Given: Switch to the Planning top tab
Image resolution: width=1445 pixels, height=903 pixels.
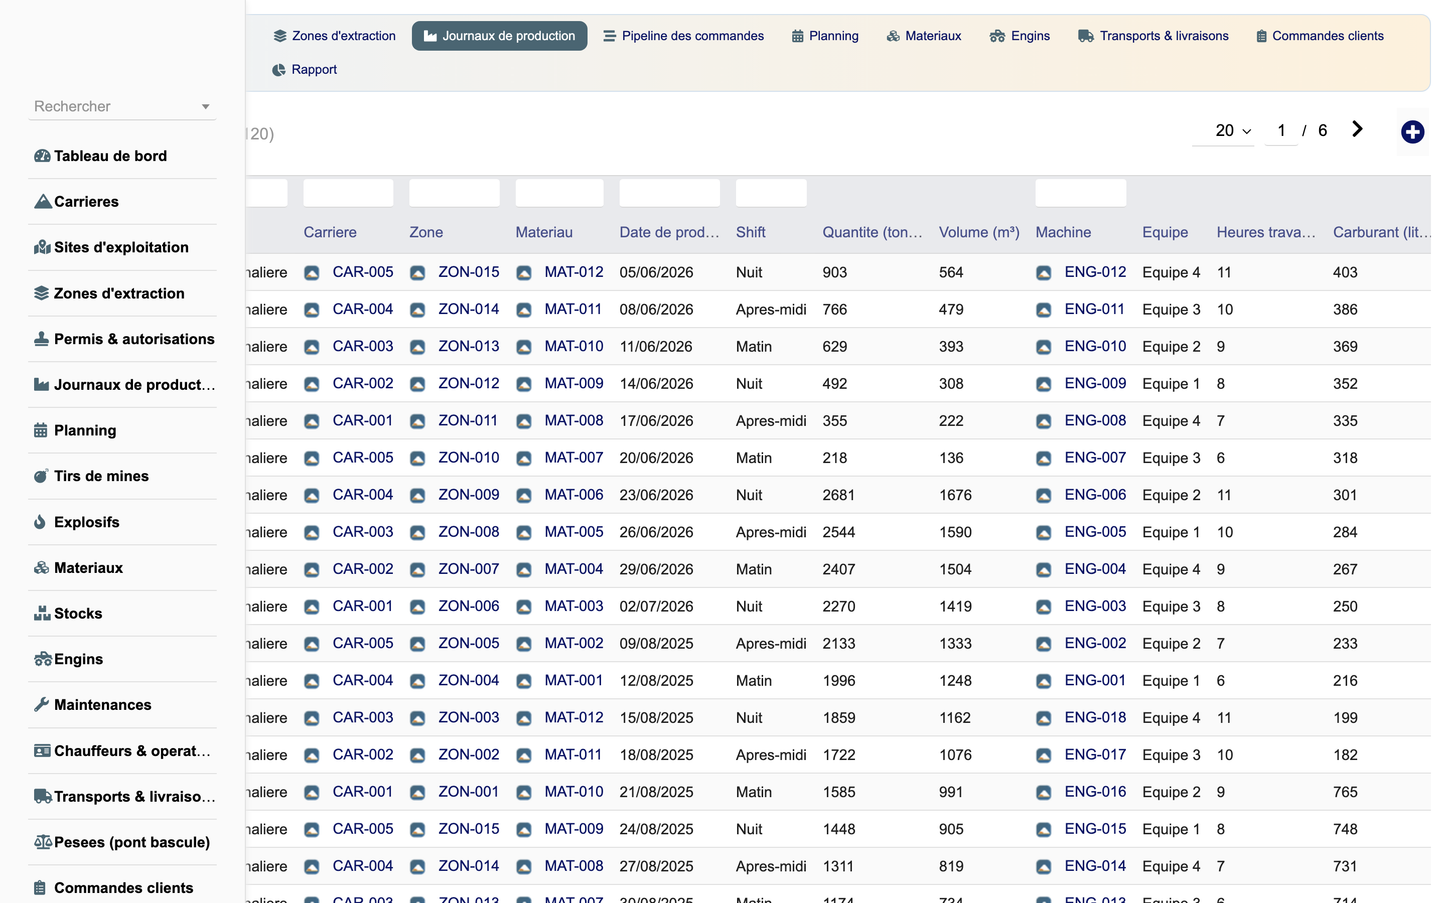Looking at the screenshot, I should pyautogui.click(x=825, y=36).
